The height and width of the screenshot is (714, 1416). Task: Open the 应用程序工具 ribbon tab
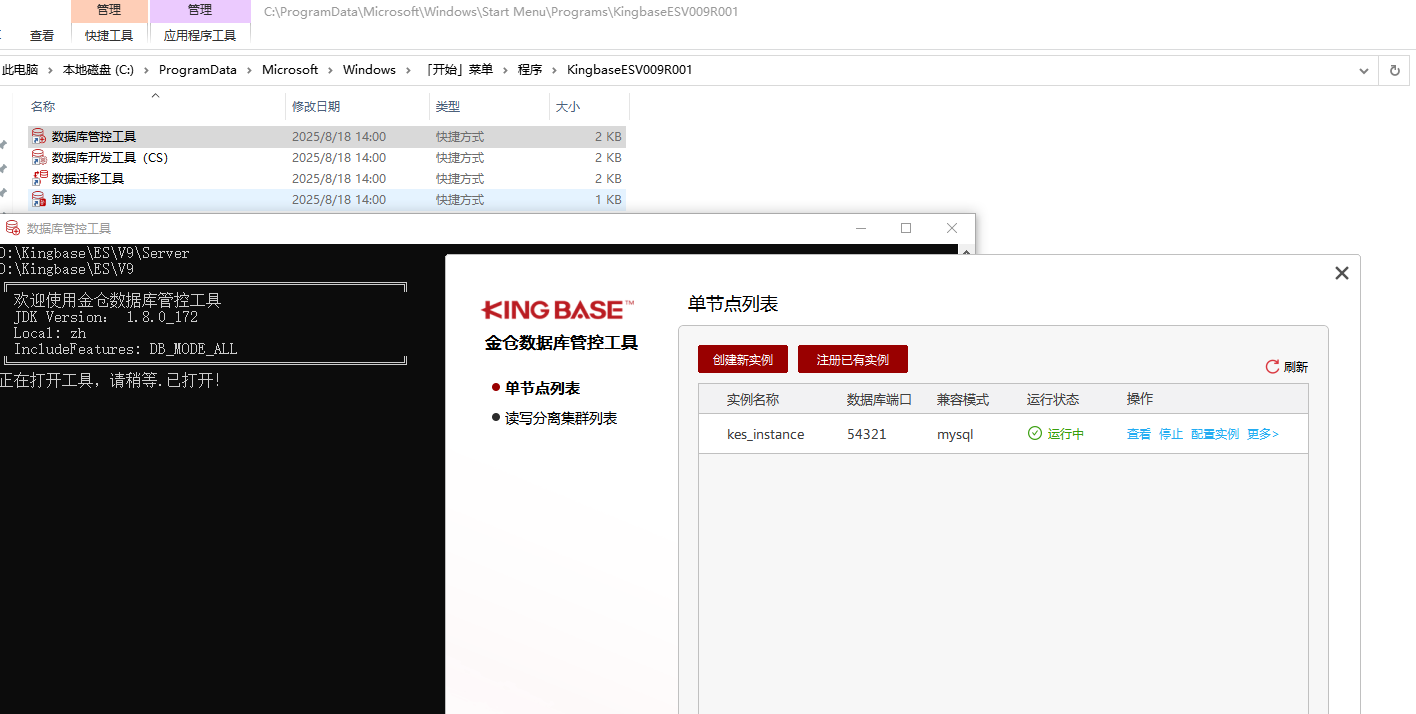click(200, 36)
